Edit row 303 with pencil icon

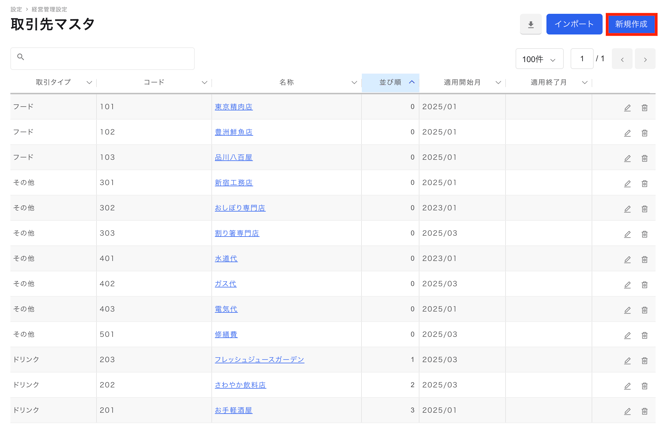(627, 234)
